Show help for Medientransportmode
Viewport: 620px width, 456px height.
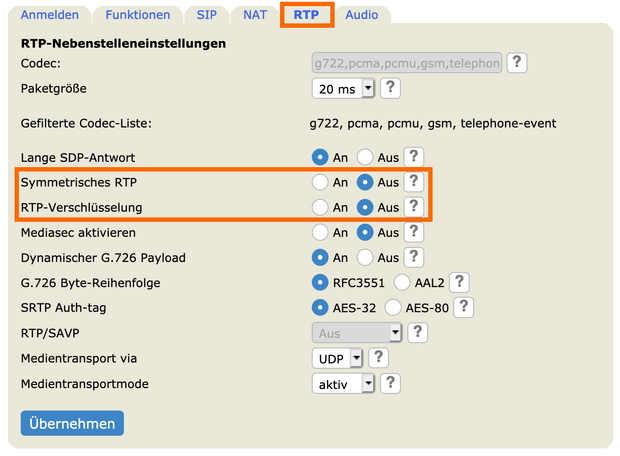click(391, 382)
